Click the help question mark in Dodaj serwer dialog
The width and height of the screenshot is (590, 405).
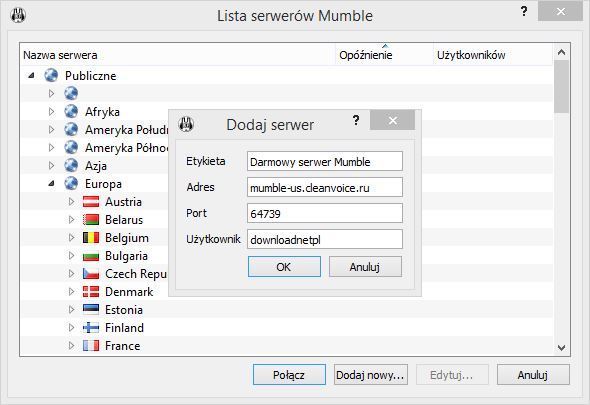[356, 120]
